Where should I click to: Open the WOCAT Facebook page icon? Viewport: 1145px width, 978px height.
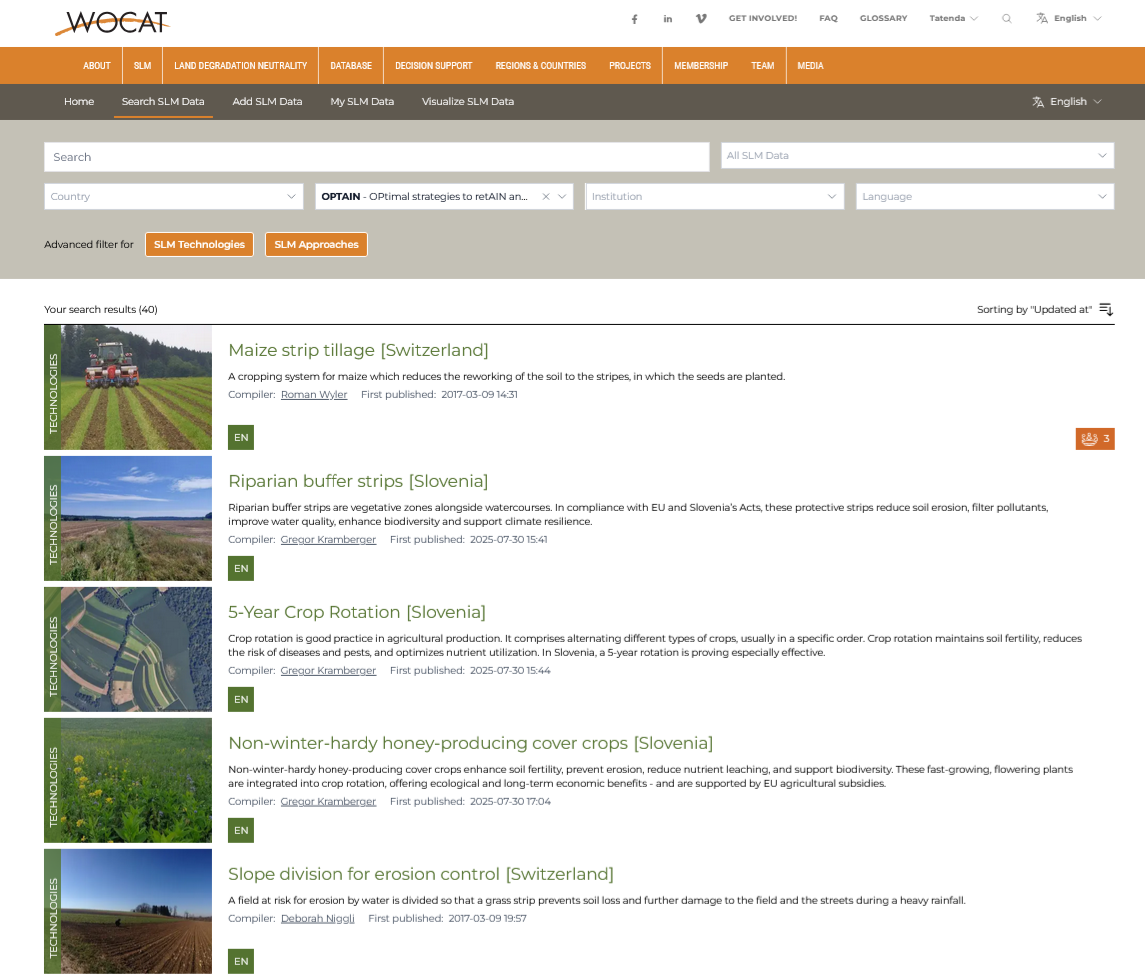(x=634, y=19)
